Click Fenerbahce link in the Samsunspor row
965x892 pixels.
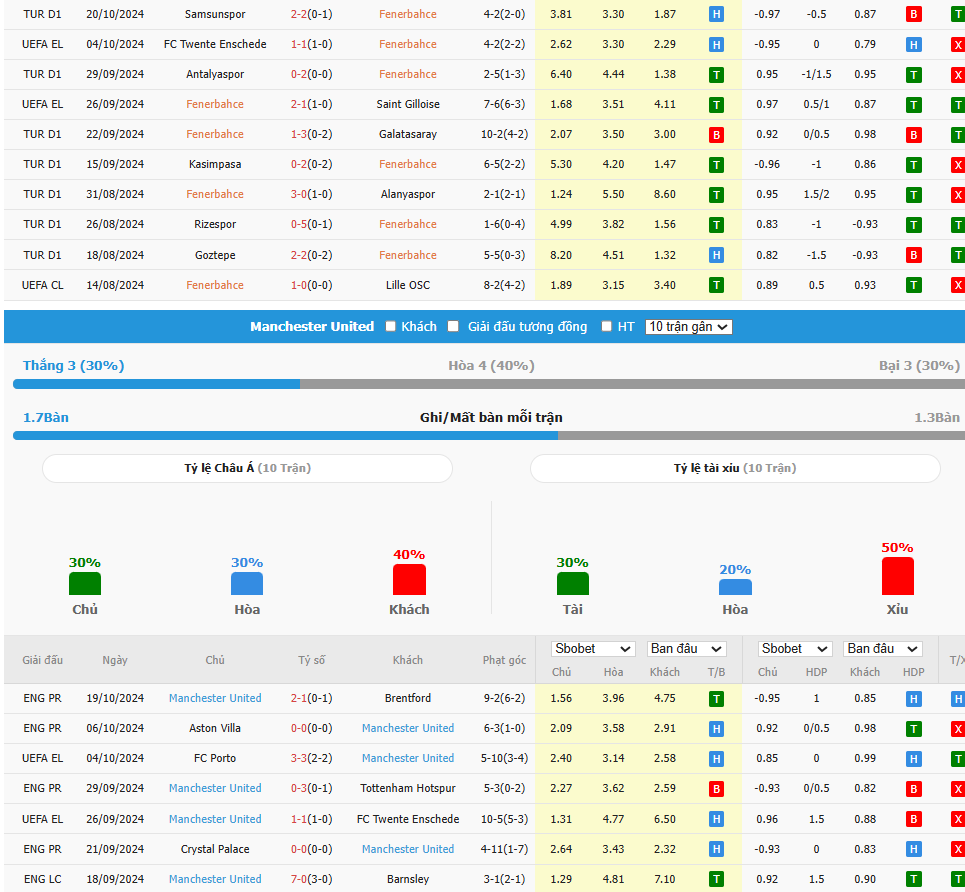pos(407,14)
